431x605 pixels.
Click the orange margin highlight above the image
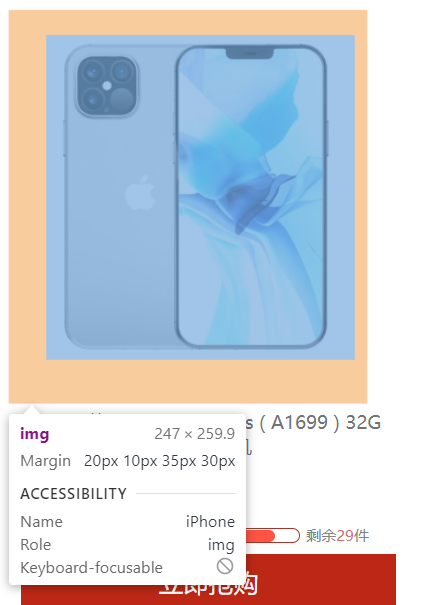(x=188, y=22)
